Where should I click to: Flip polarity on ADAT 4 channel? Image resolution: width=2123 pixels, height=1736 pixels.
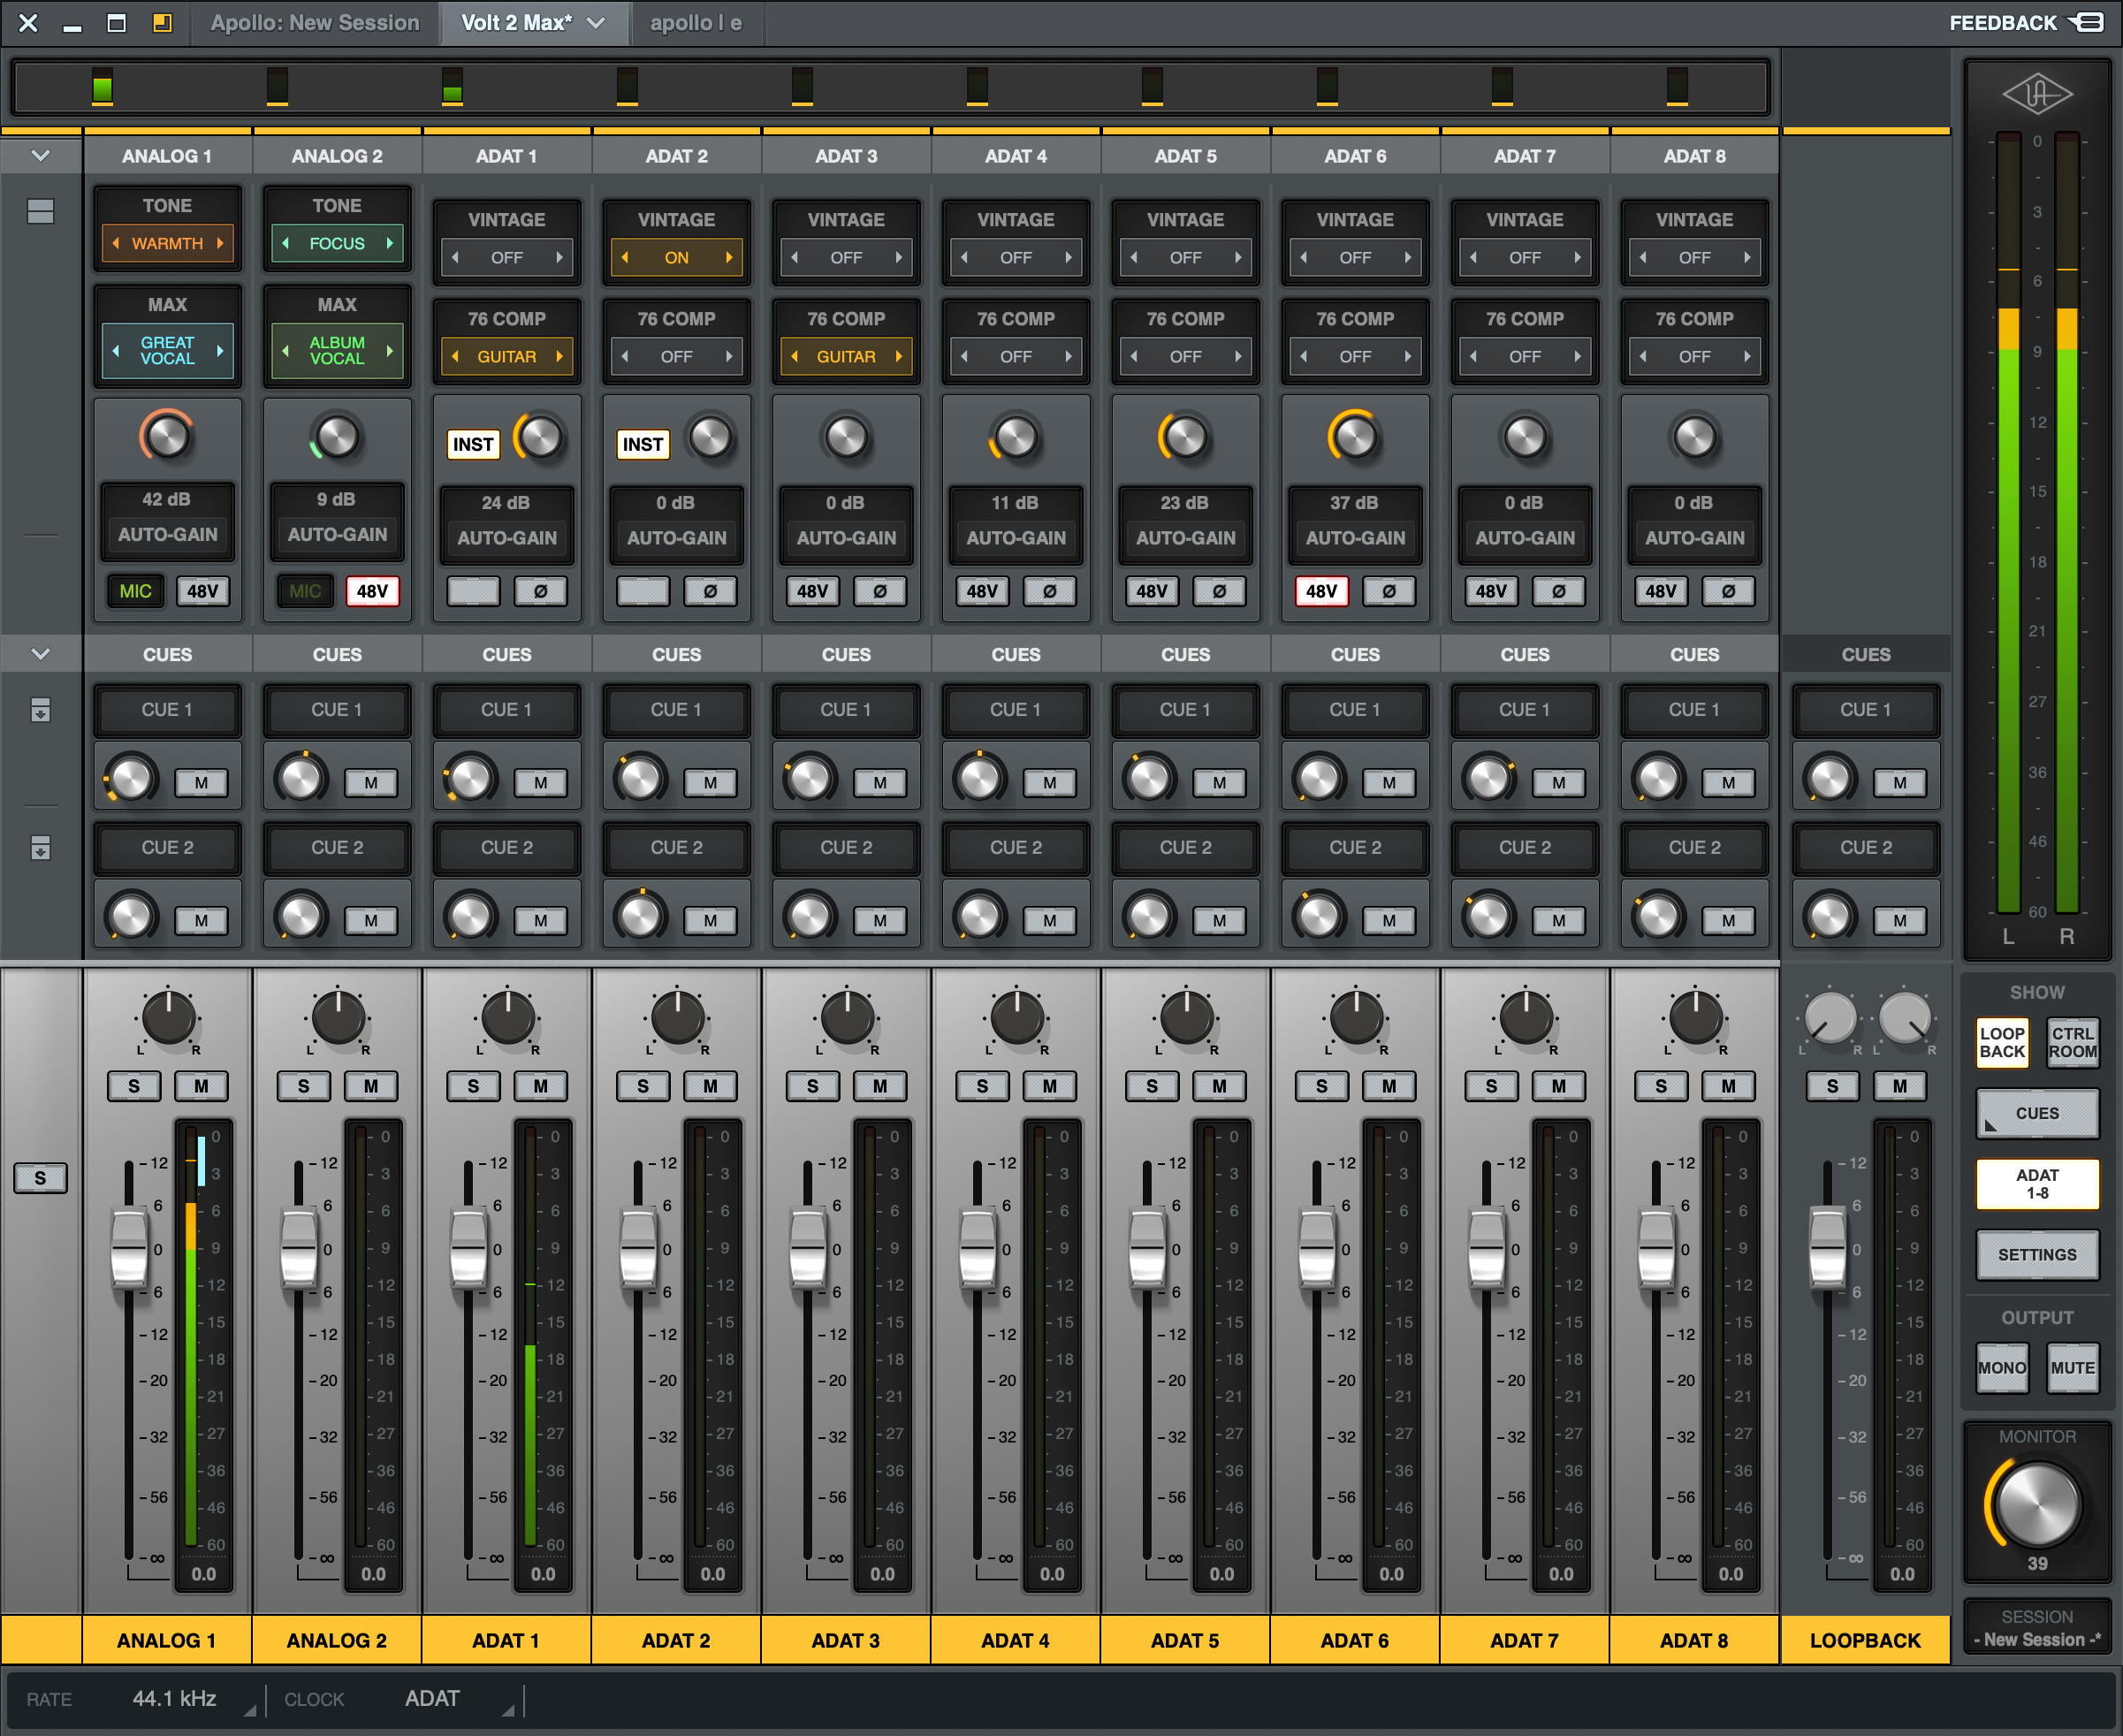point(1050,591)
